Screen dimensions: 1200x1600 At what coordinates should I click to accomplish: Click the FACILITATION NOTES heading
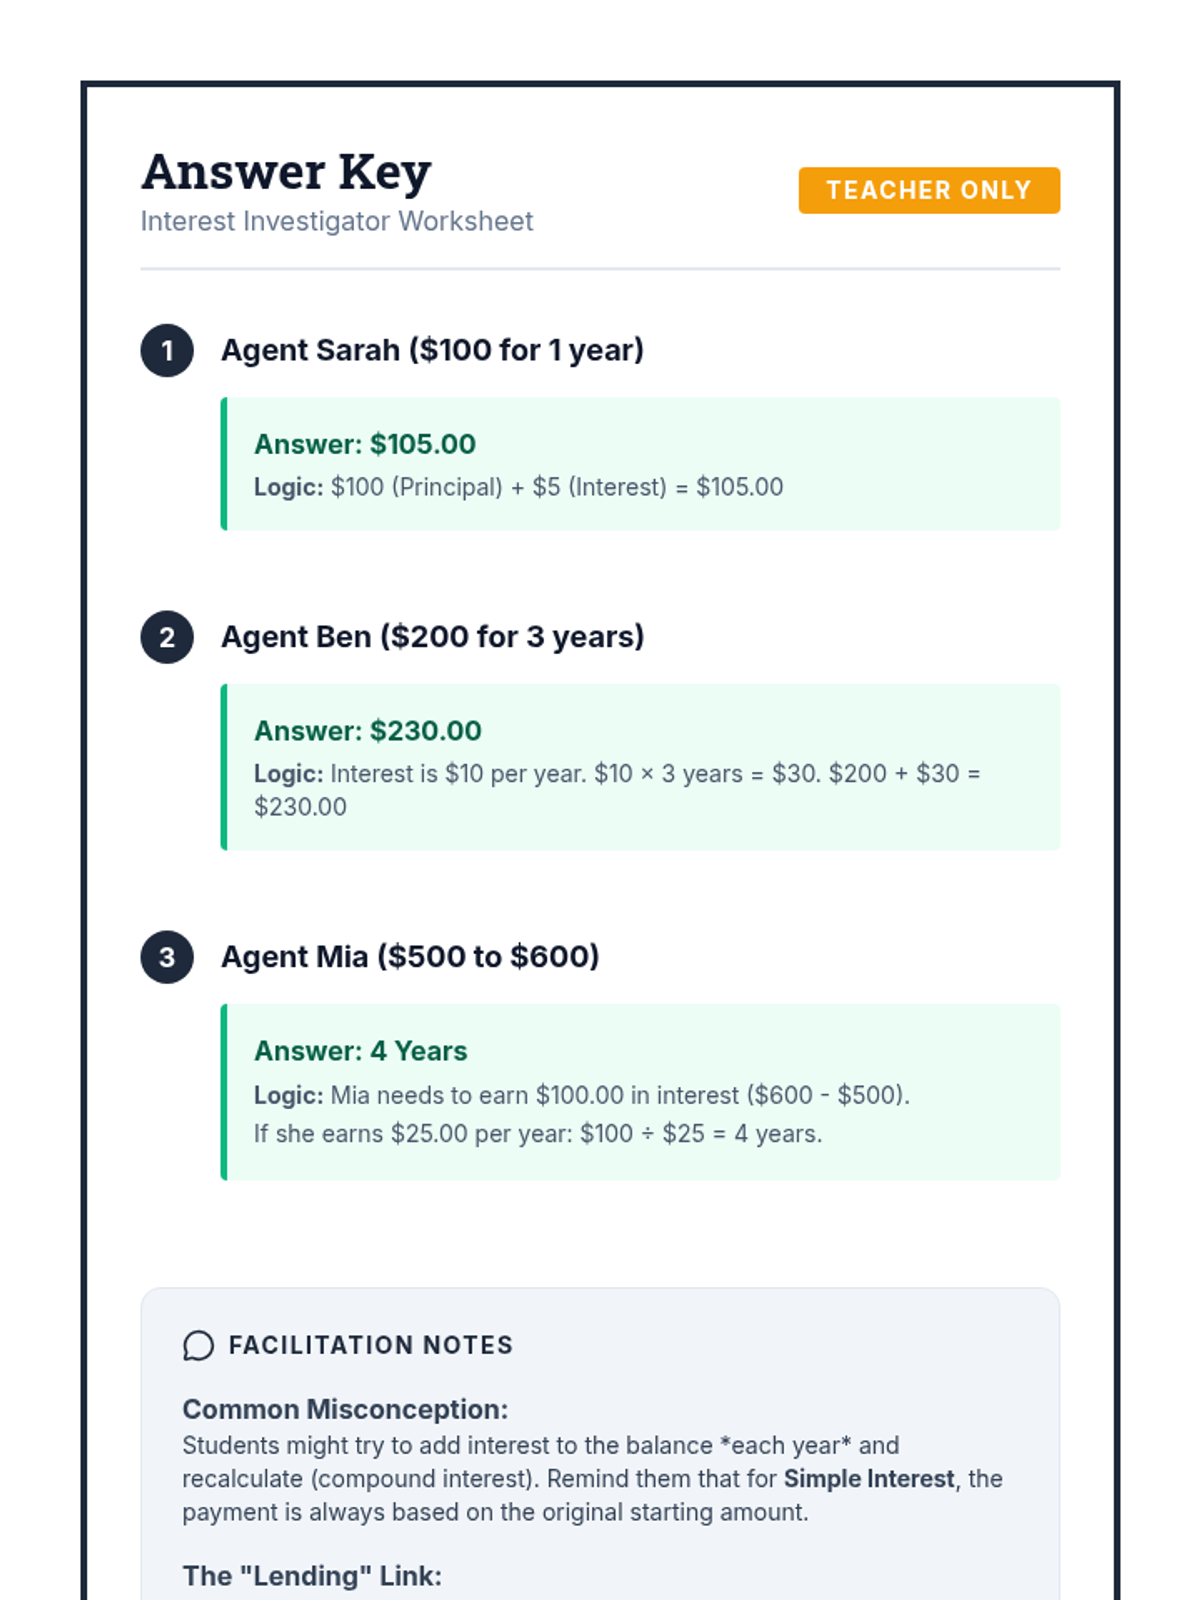tap(371, 1346)
